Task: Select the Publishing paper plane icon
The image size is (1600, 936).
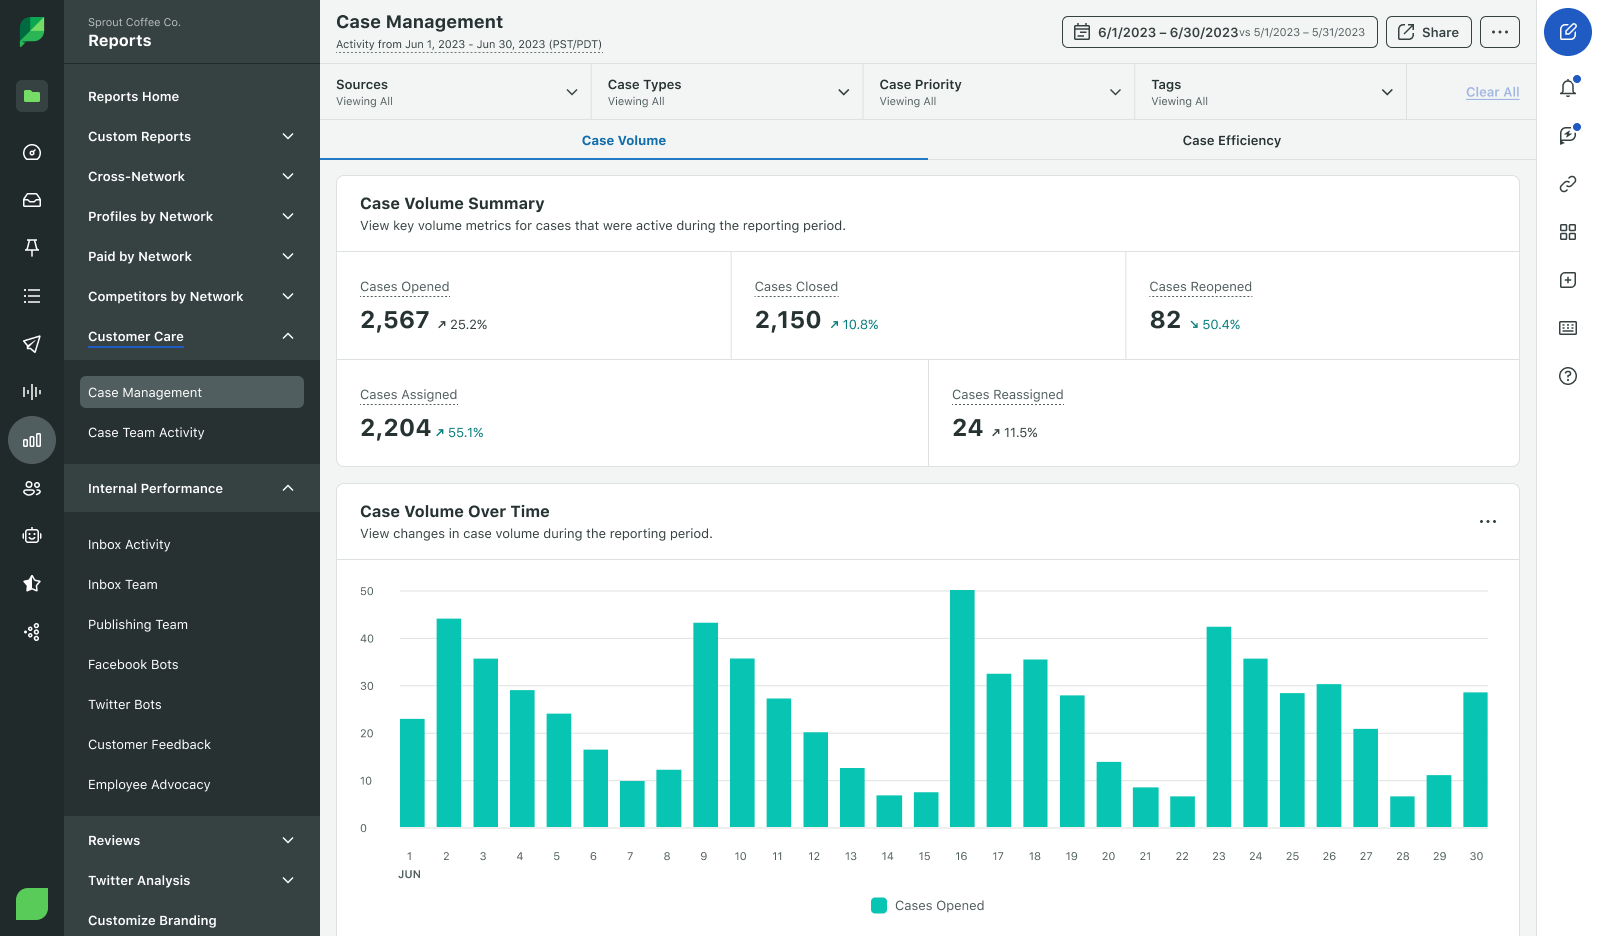Action: [32, 344]
